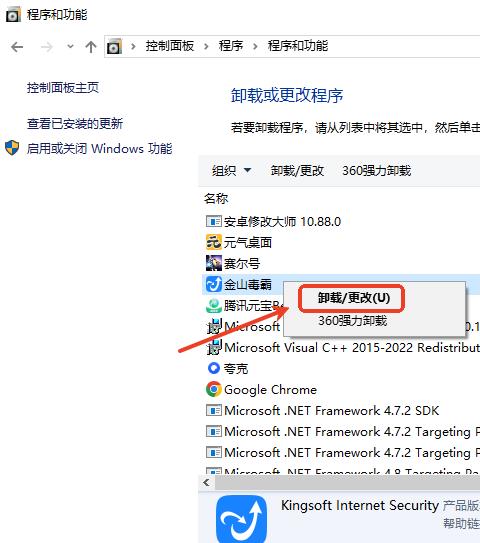The image size is (480, 543).
Task: Click the .NET Framework 4.7.2 SDK icon
Action: click(214, 411)
